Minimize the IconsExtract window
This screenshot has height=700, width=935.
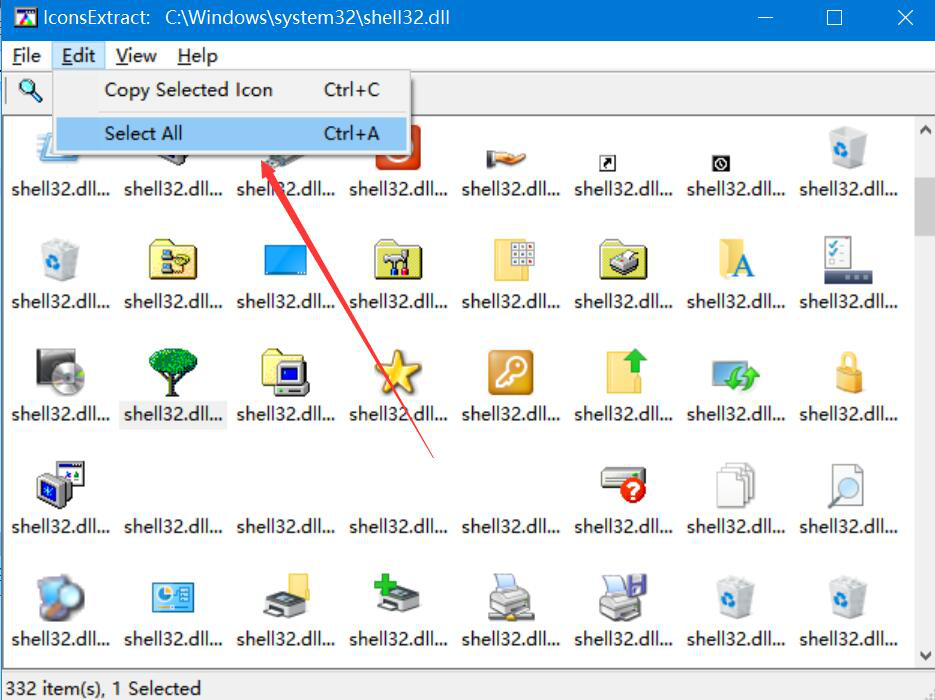(x=765, y=18)
